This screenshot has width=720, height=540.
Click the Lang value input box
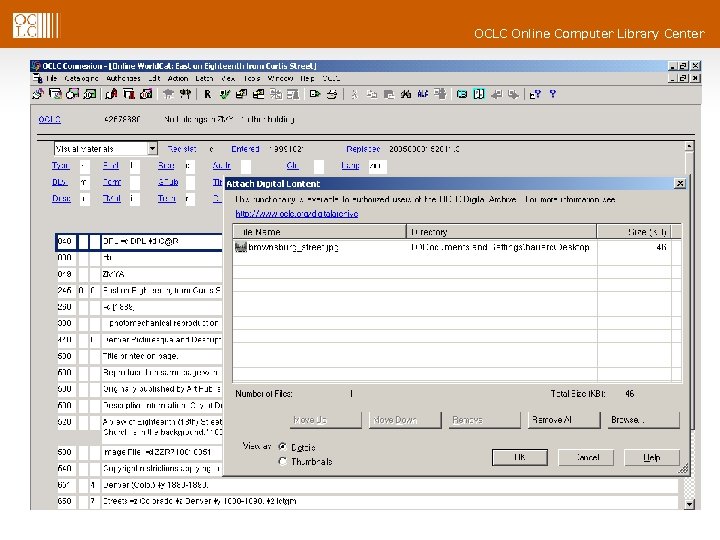pyautogui.click(x=377, y=166)
